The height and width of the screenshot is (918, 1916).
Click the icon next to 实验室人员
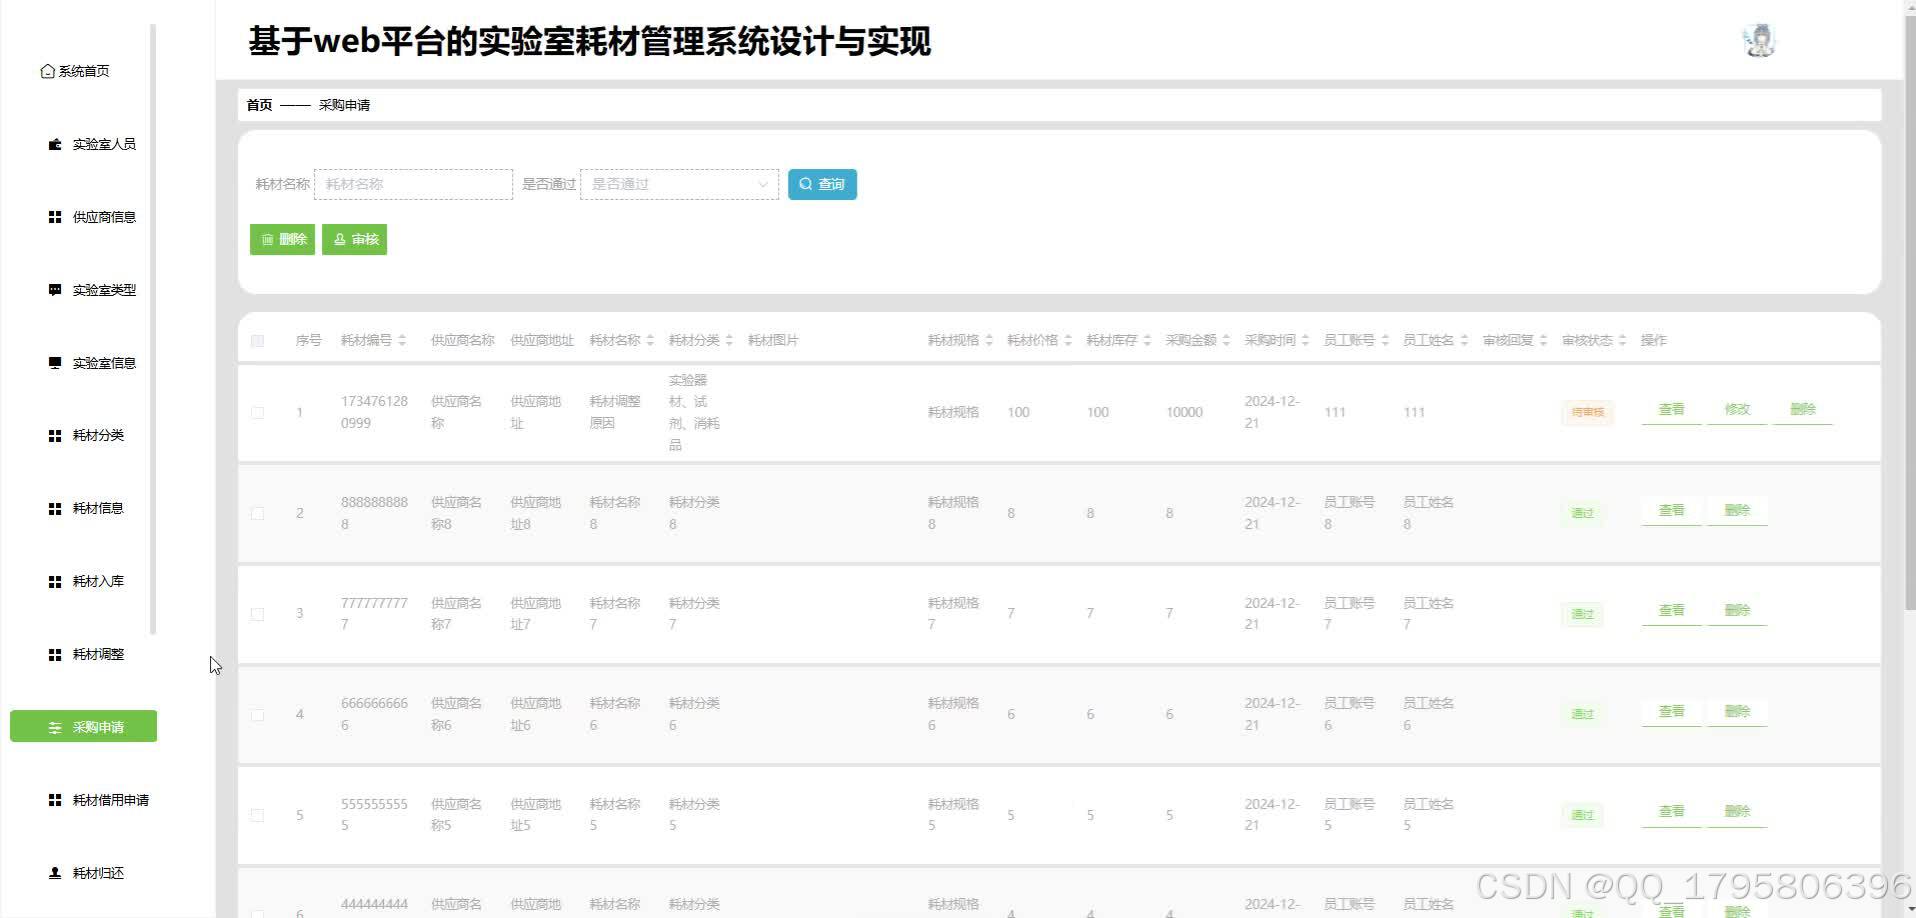click(x=55, y=144)
